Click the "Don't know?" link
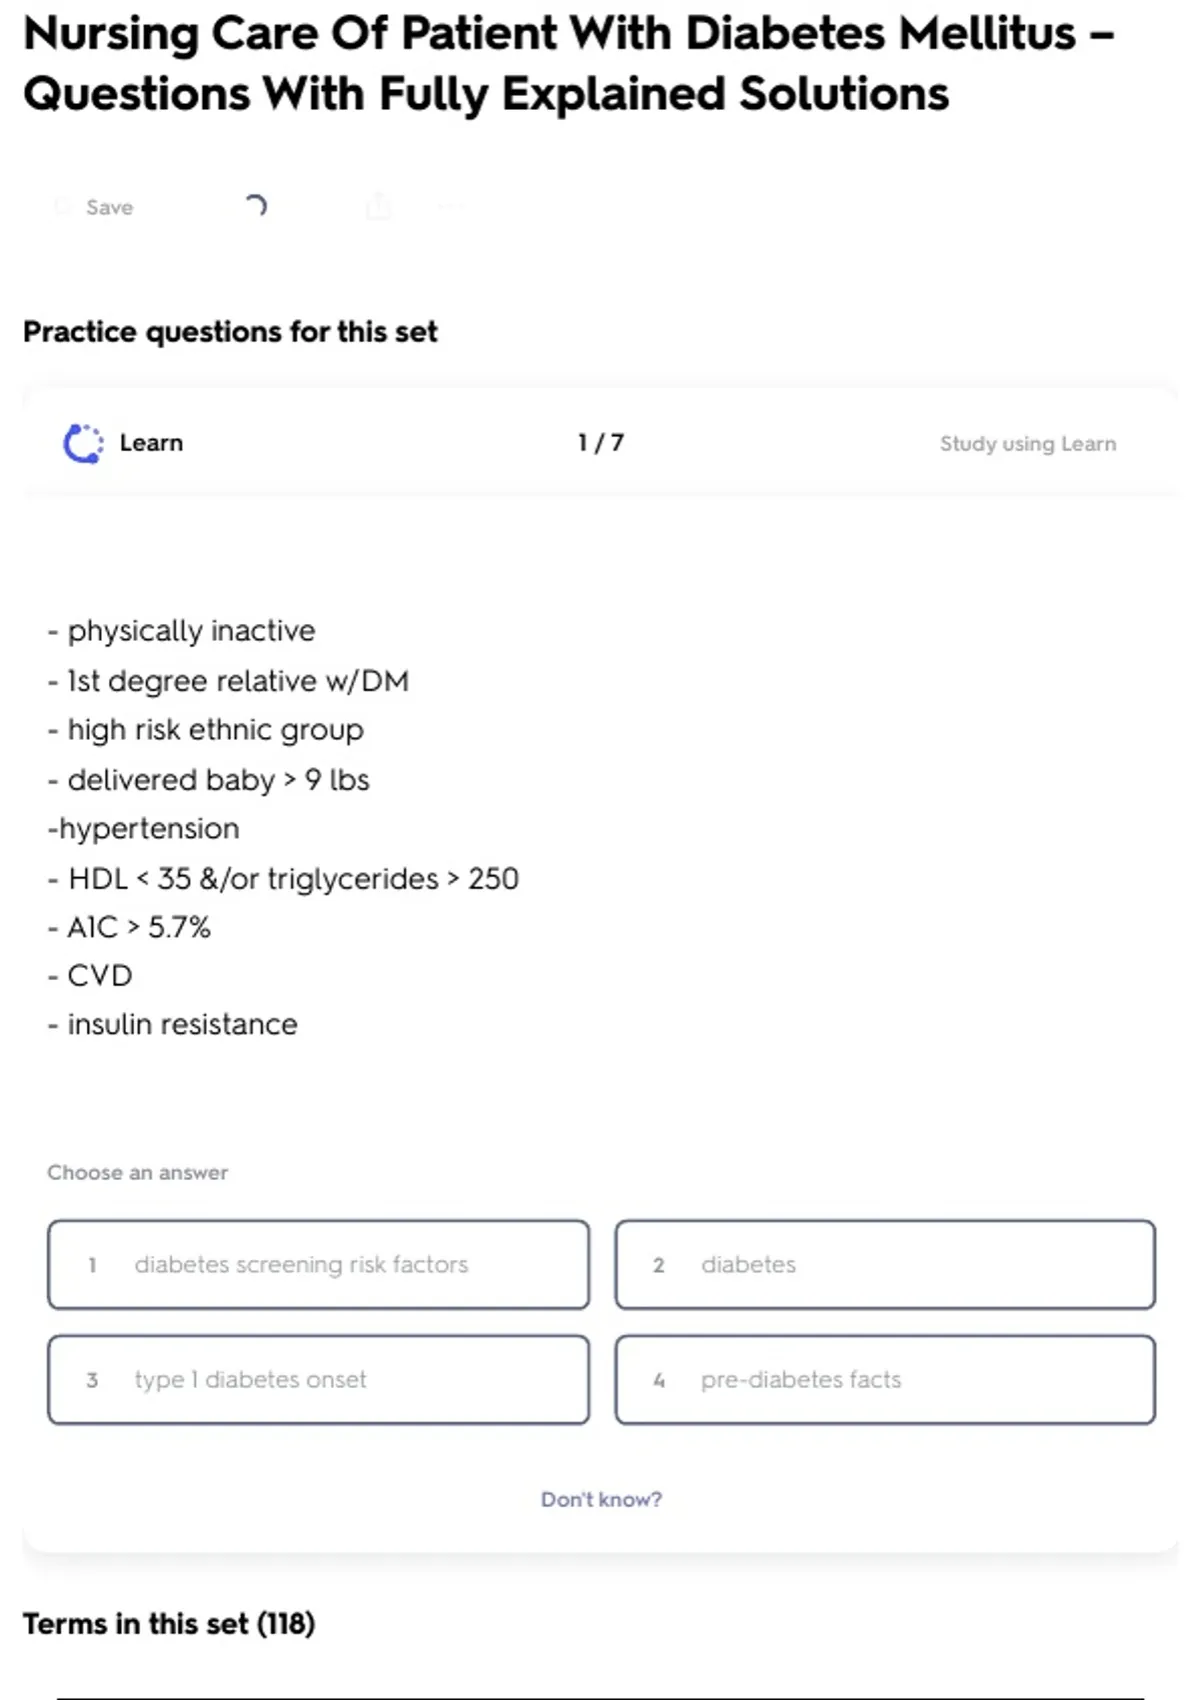Image resolution: width=1200 pixels, height=1700 pixels. (601, 1500)
